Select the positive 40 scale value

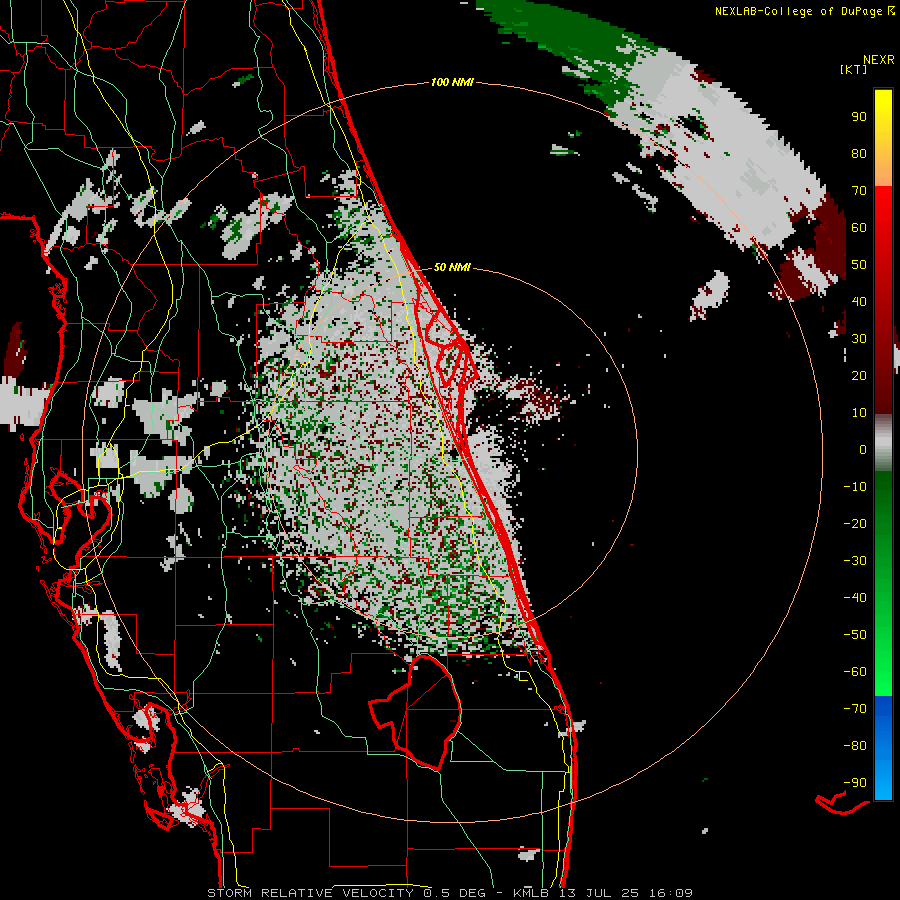click(859, 301)
